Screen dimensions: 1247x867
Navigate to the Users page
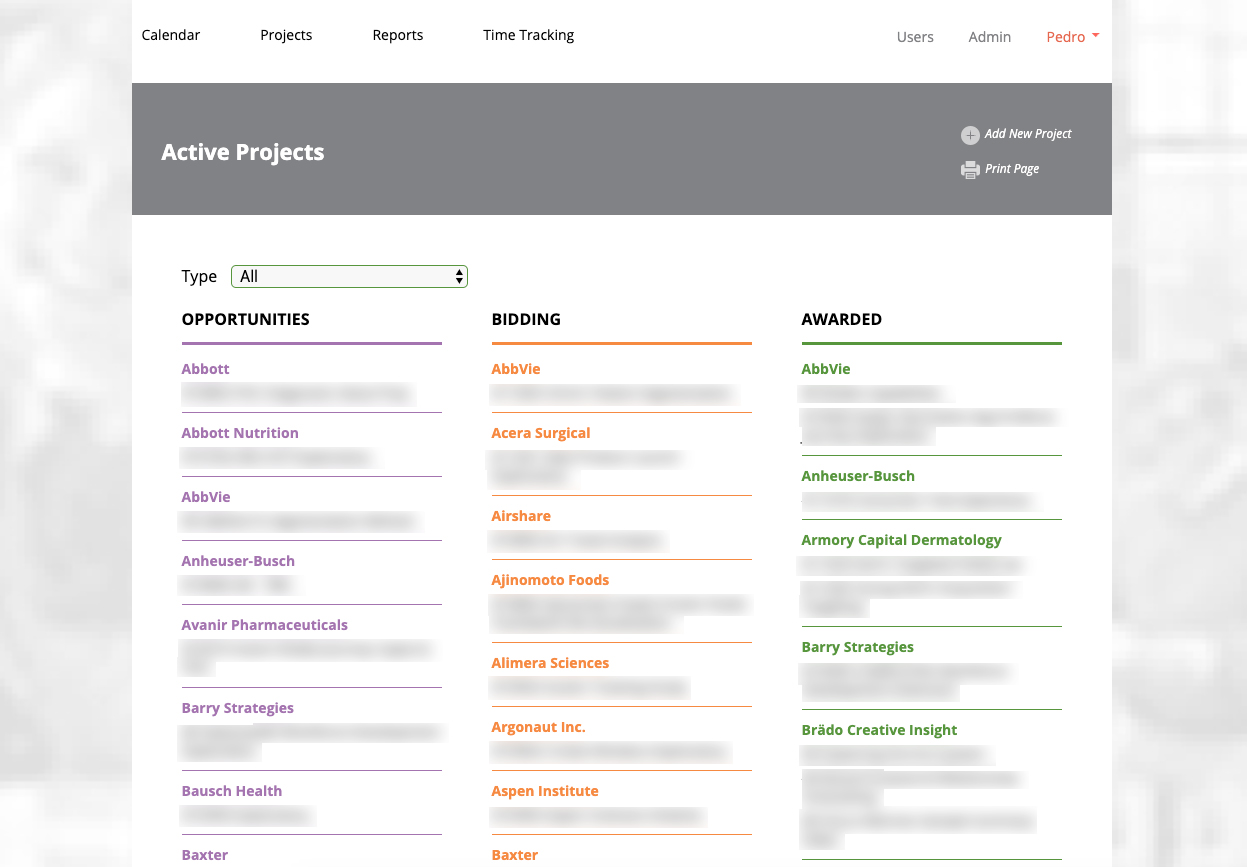[915, 37]
